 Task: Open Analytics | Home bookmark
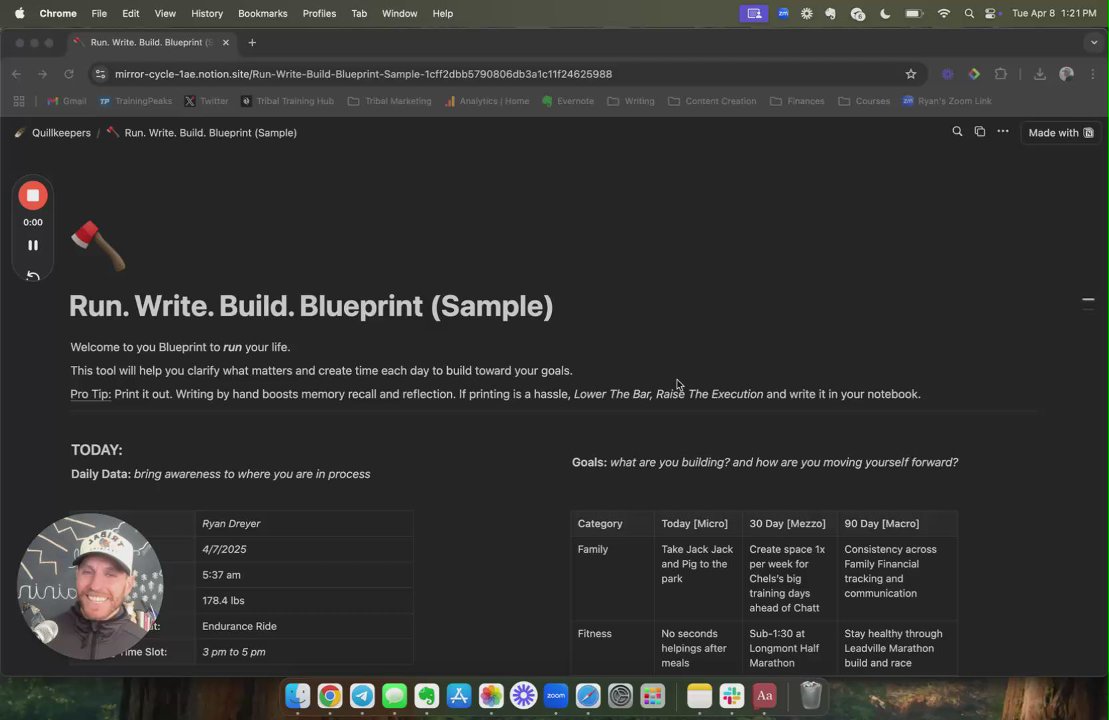click(487, 101)
